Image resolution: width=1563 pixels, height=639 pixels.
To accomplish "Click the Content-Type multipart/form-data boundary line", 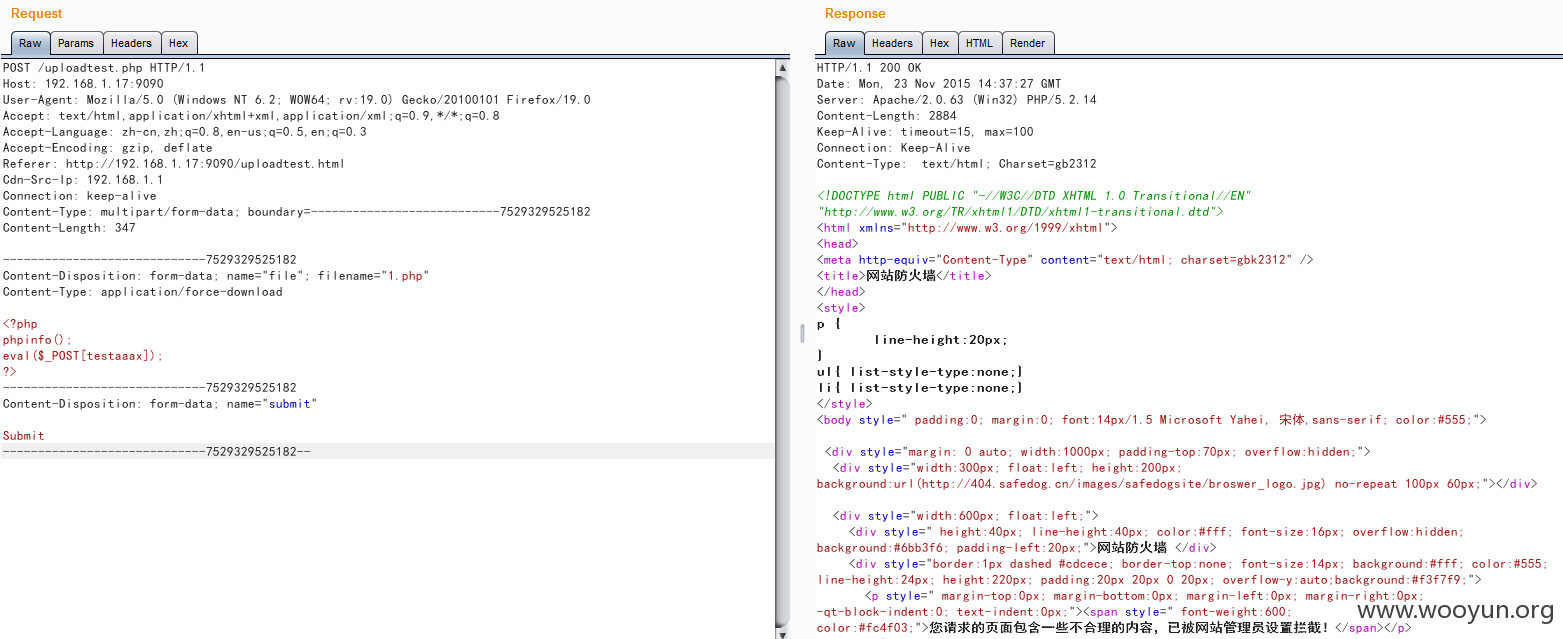I will point(296,212).
